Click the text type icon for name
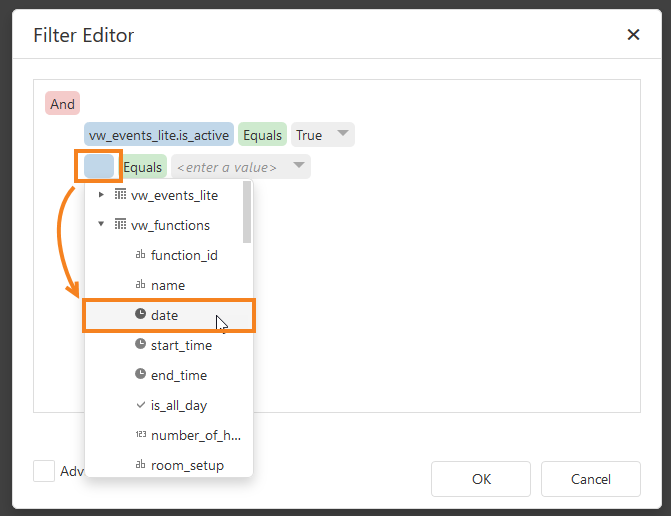 point(140,285)
